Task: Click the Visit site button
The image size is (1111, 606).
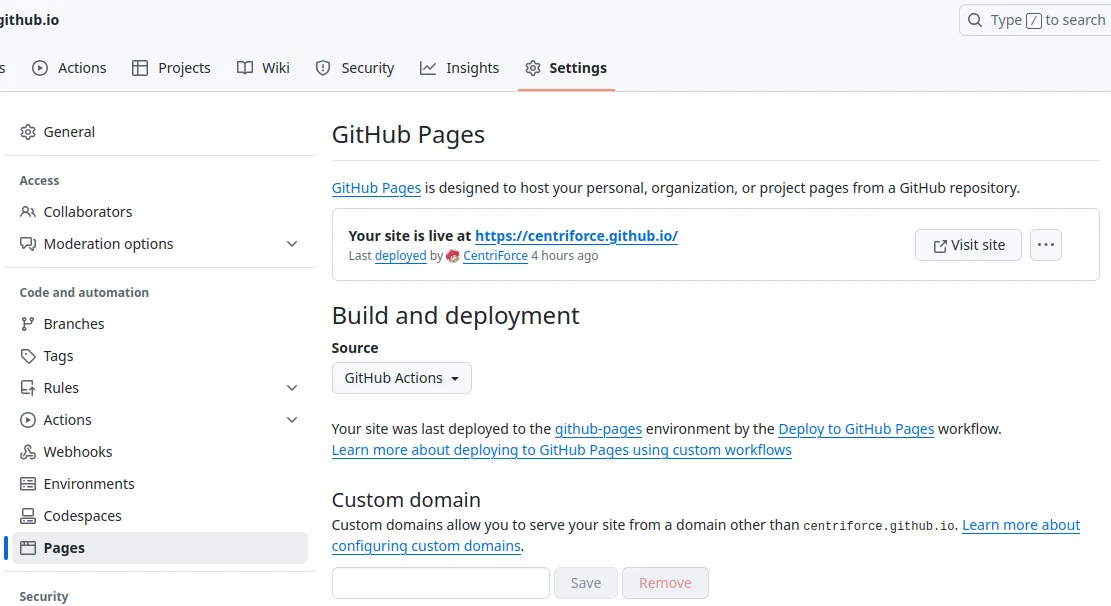Action: 968,244
